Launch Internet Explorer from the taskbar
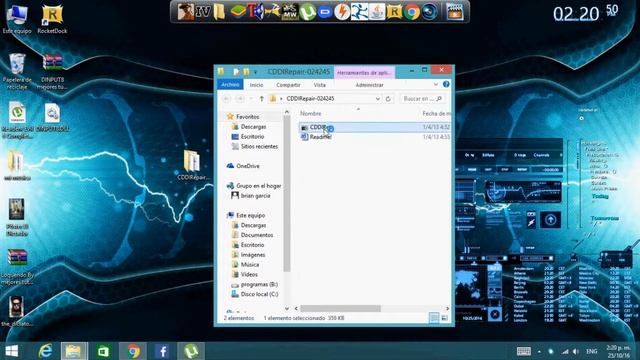The width and height of the screenshot is (640, 360). pos(45,351)
